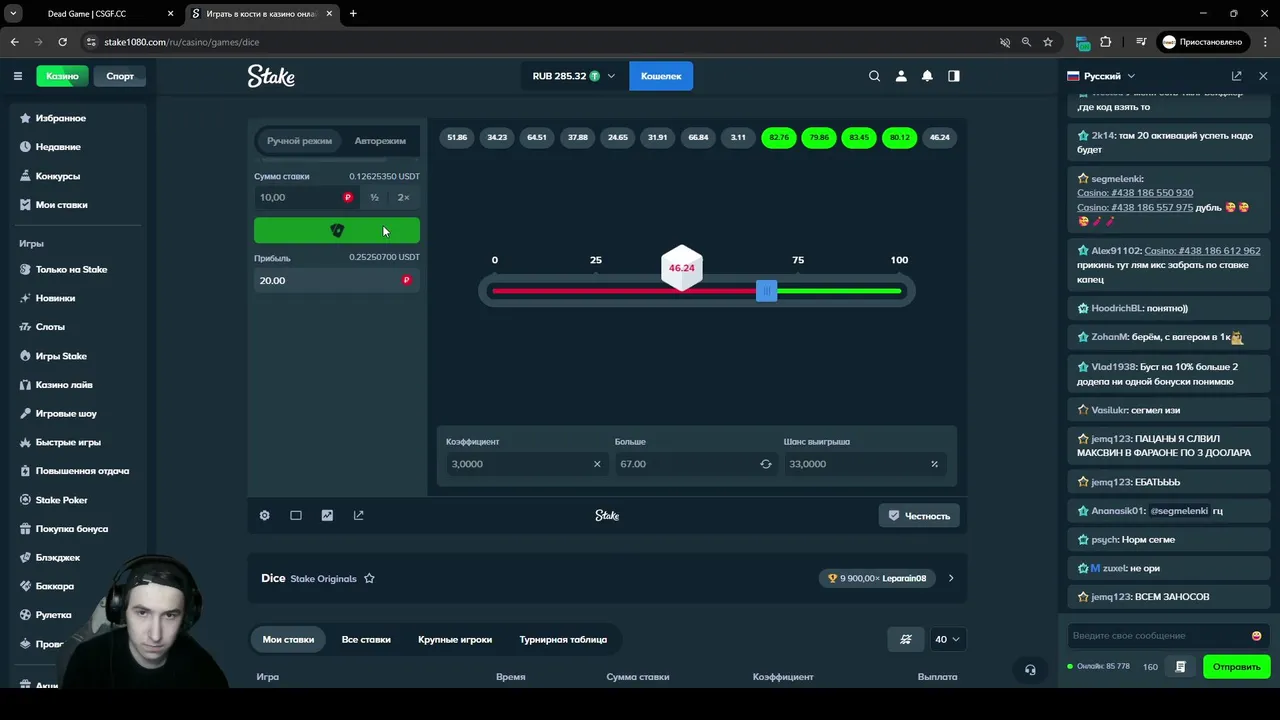Image resolution: width=1280 pixels, height=720 pixels.
Task: Open Blackjack from the sidebar
Action: click(58, 557)
